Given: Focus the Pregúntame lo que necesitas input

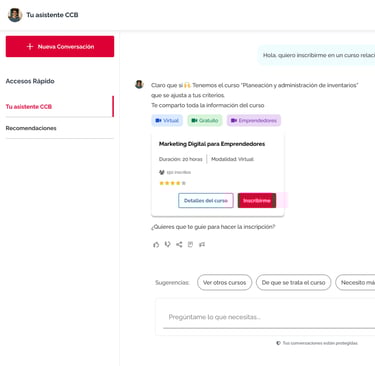Looking at the screenshot, I should (x=269, y=317).
